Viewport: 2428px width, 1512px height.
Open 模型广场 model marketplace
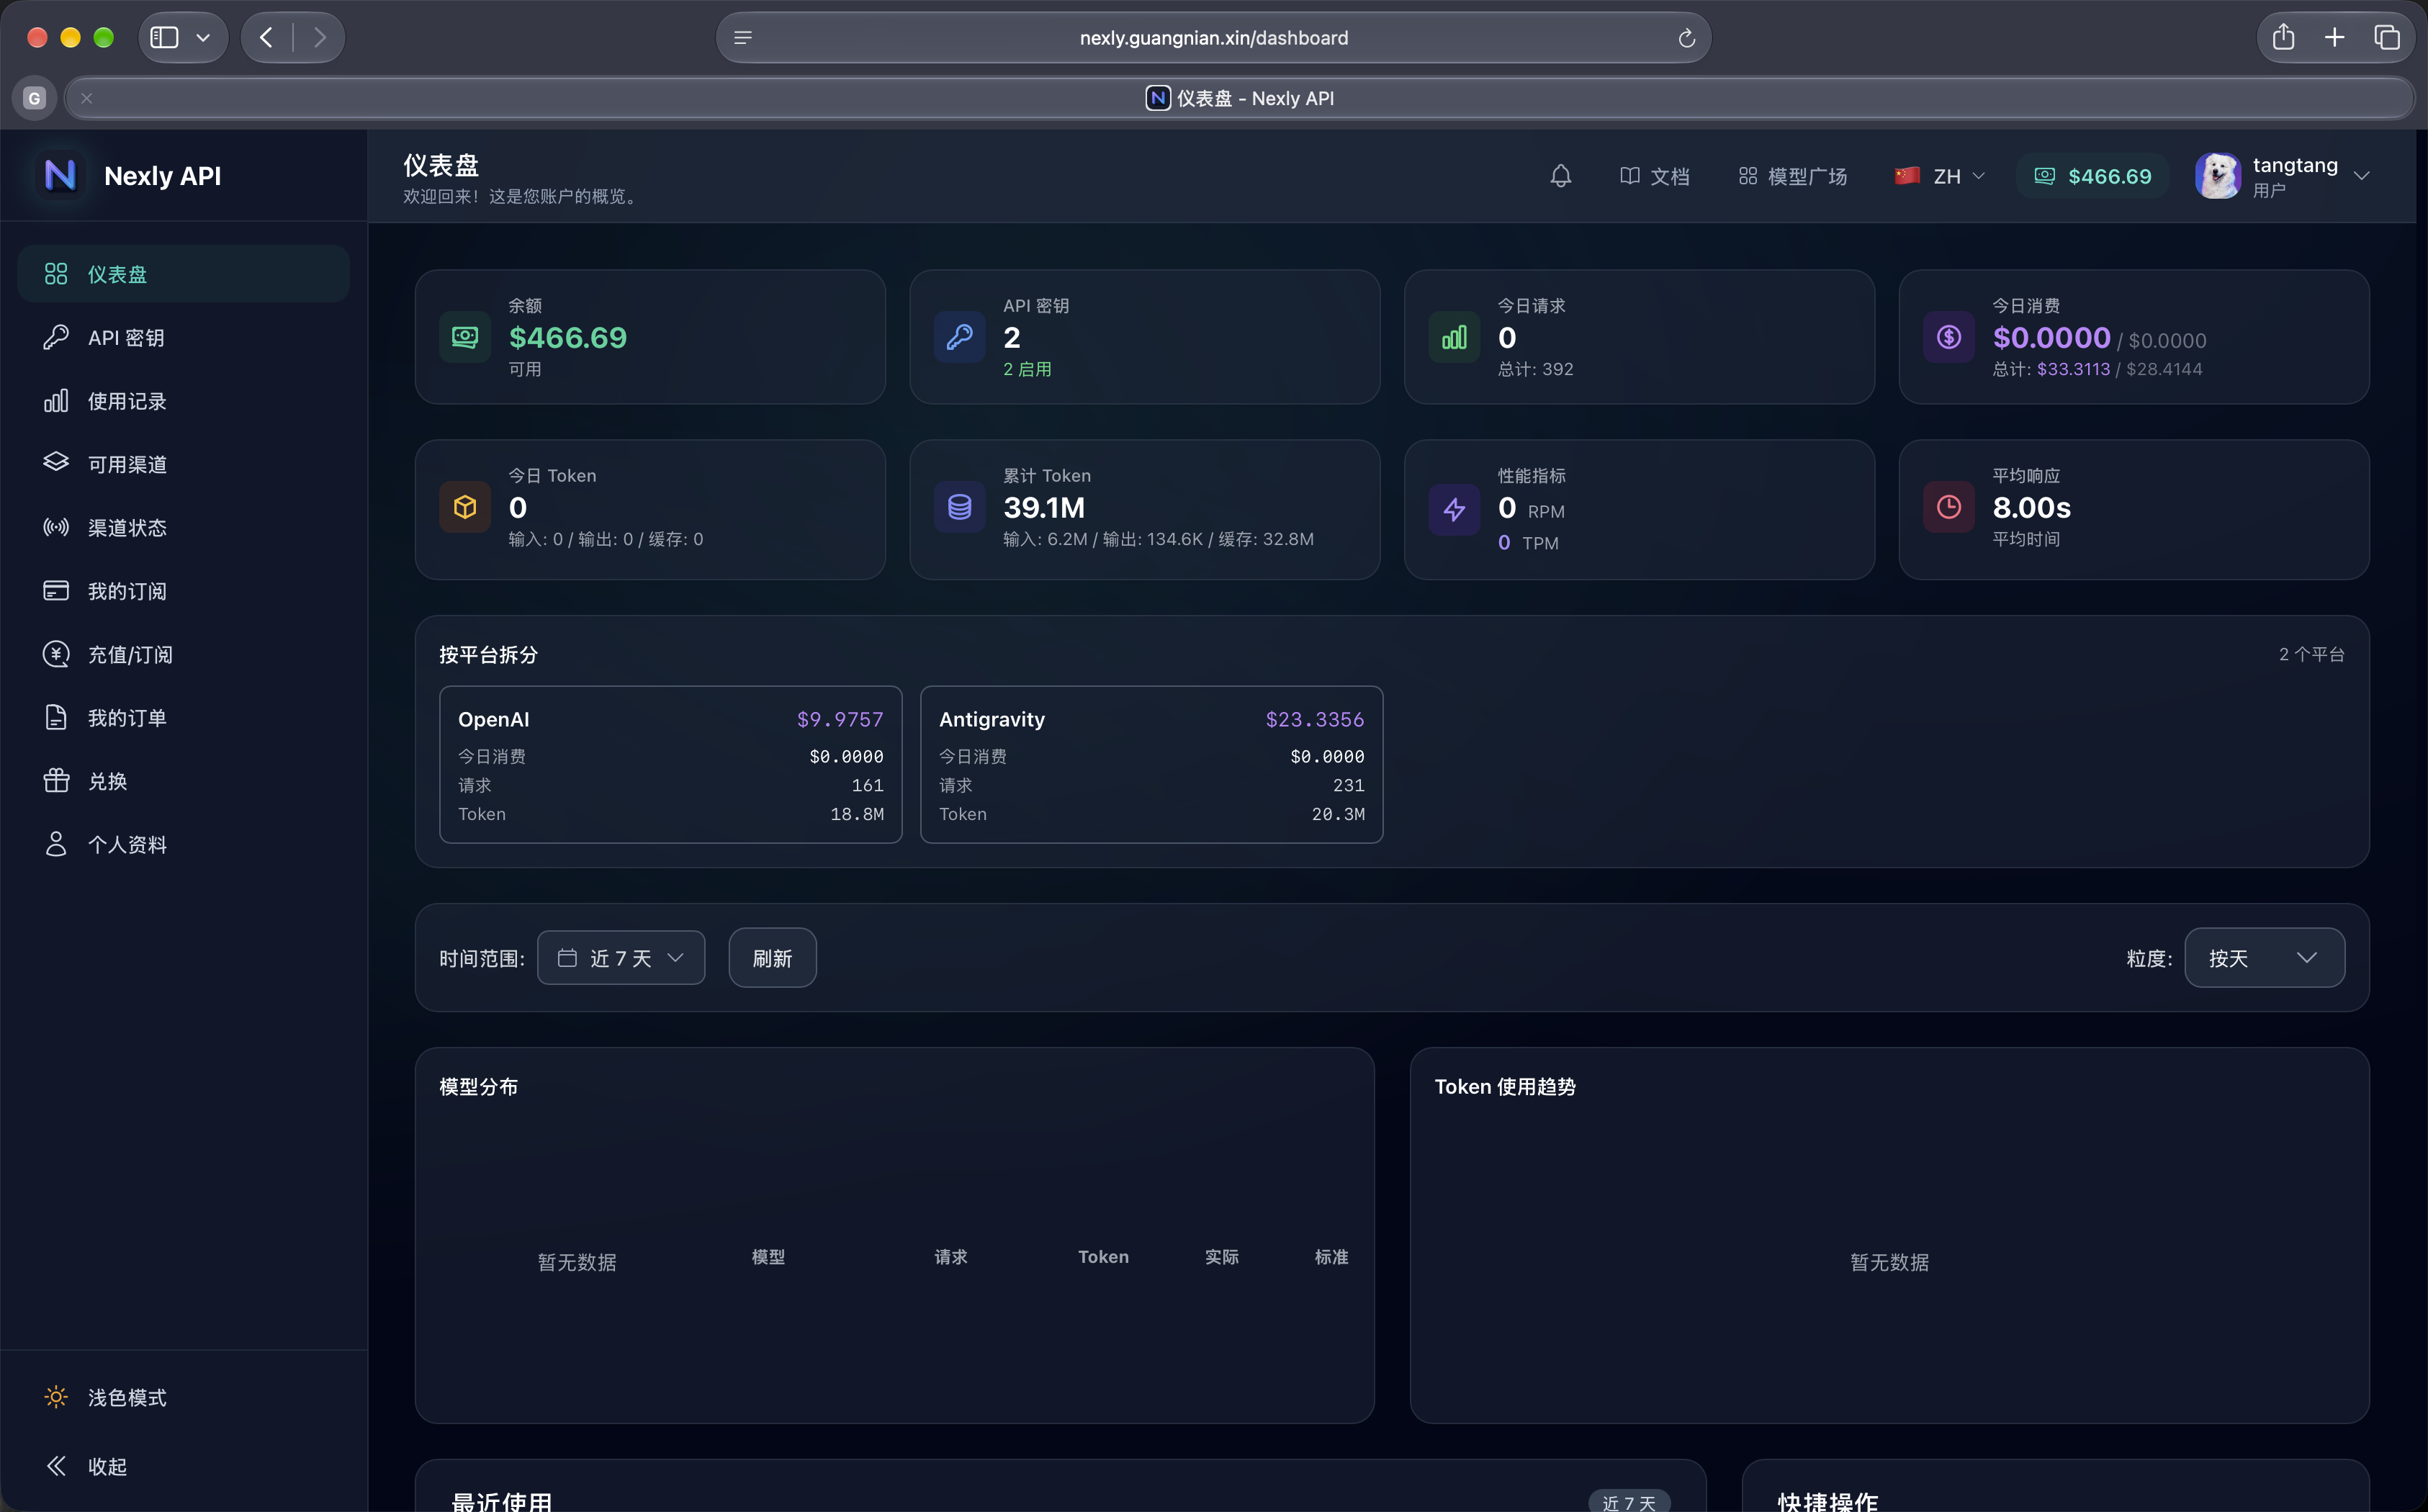1792,176
